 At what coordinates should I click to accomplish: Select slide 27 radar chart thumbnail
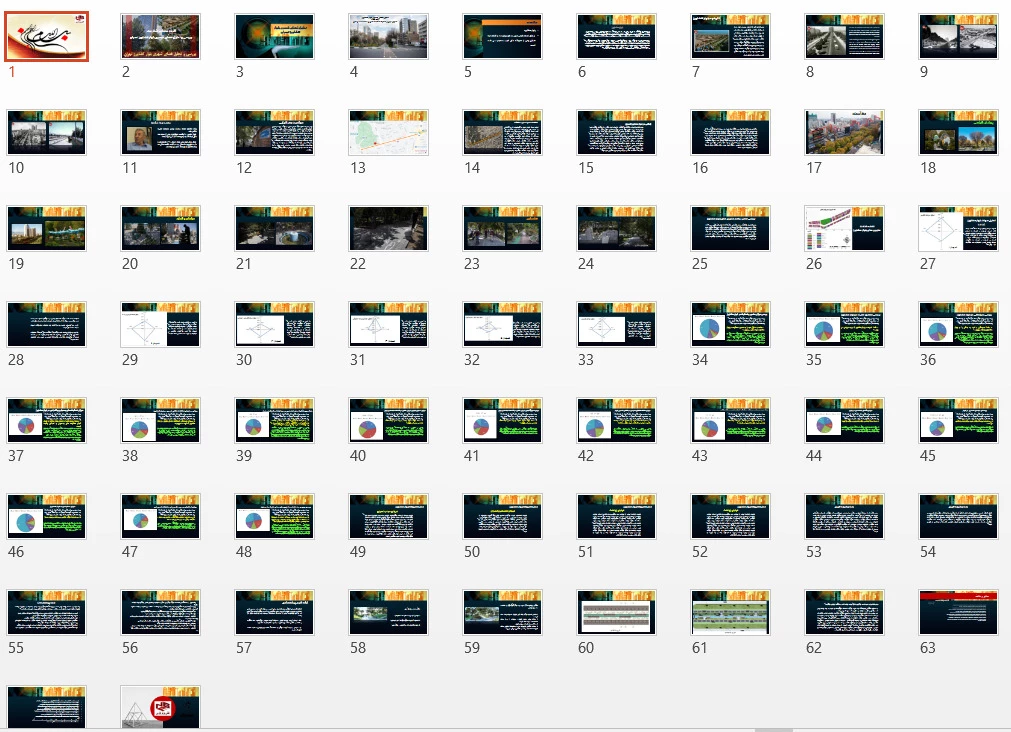point(958,229)
